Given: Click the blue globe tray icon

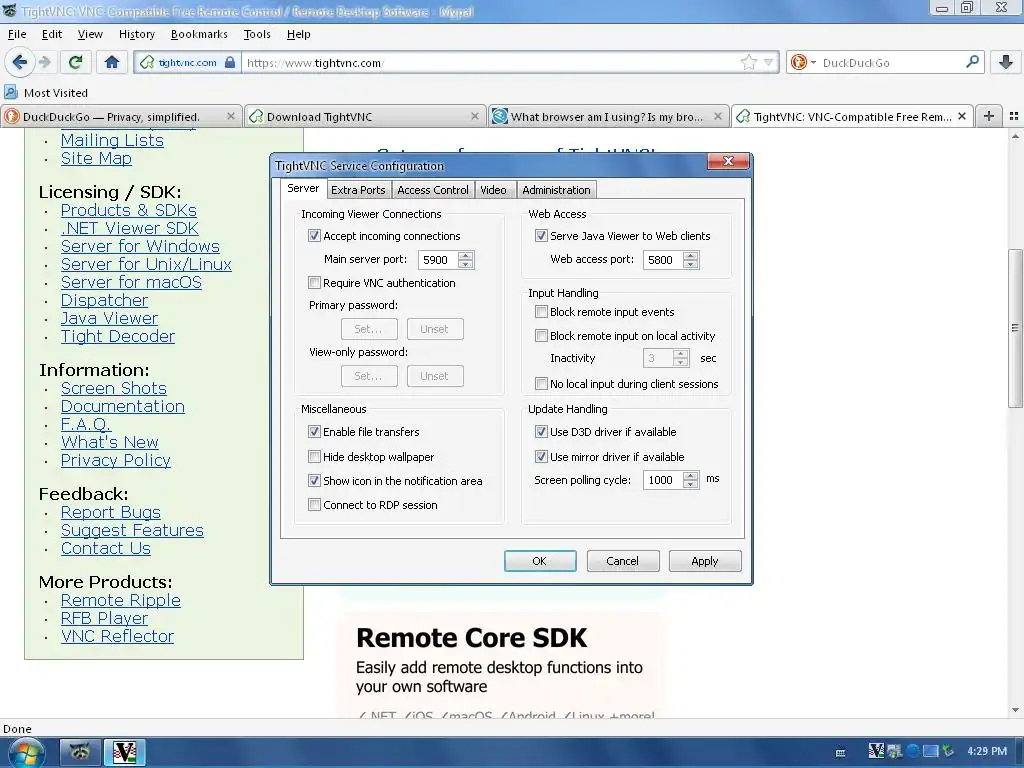Looking at the screenshot, I should [913, 752].
